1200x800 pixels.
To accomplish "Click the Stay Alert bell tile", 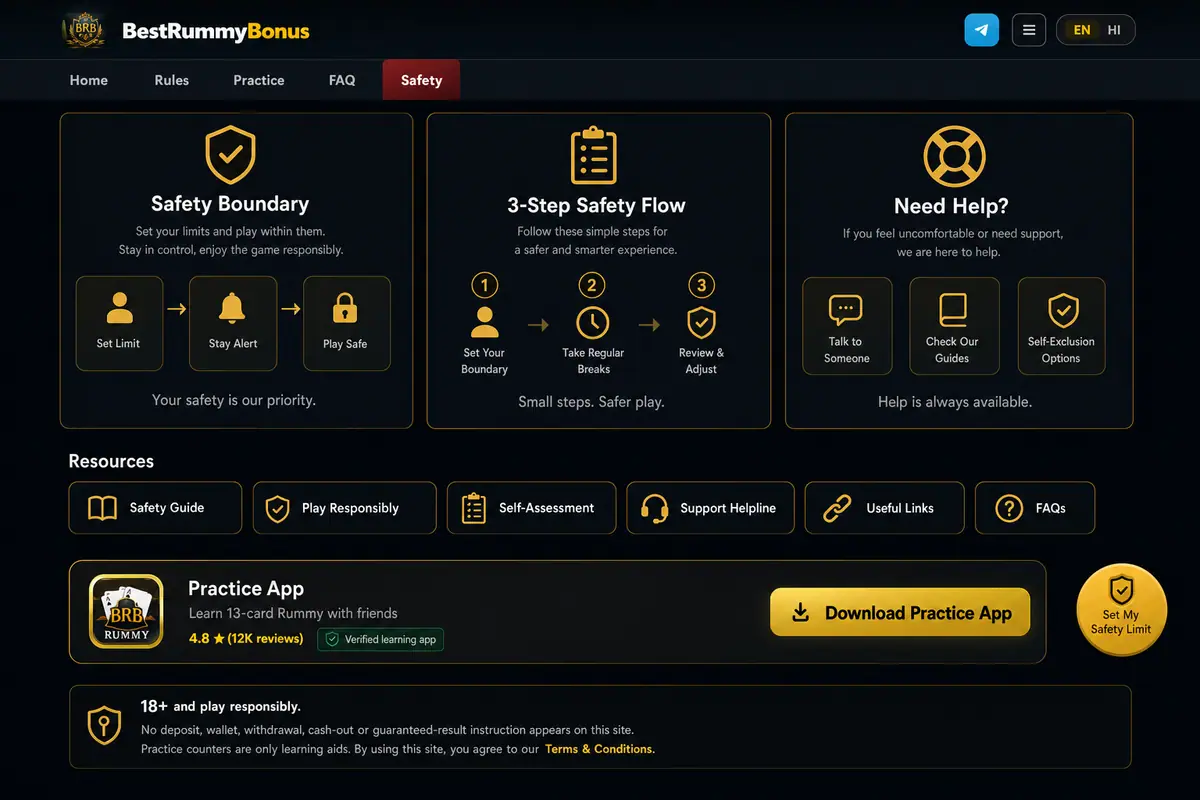I will tap(233, 323).
